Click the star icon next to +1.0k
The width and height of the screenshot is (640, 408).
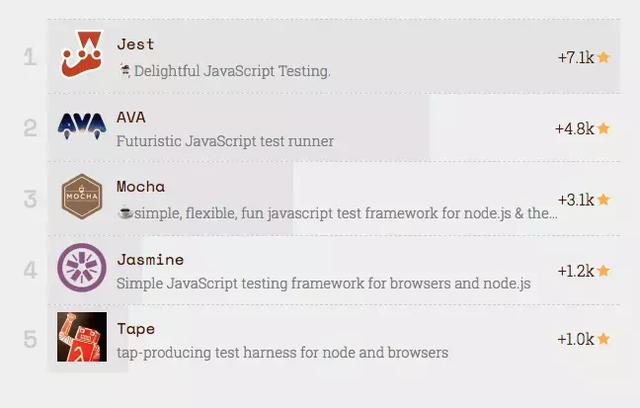coord(603,339)
